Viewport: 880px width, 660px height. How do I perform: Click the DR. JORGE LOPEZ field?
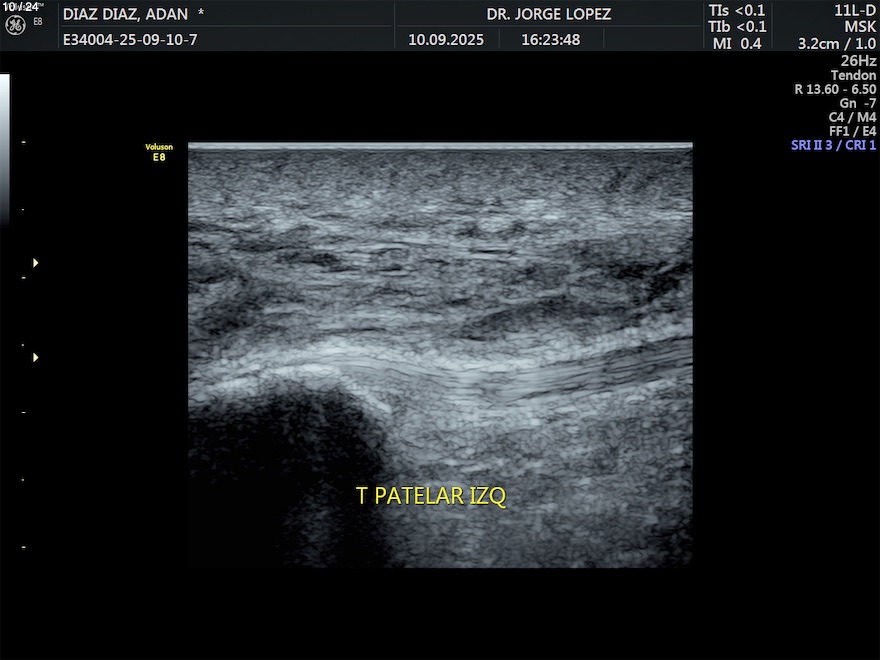[548, 14]
